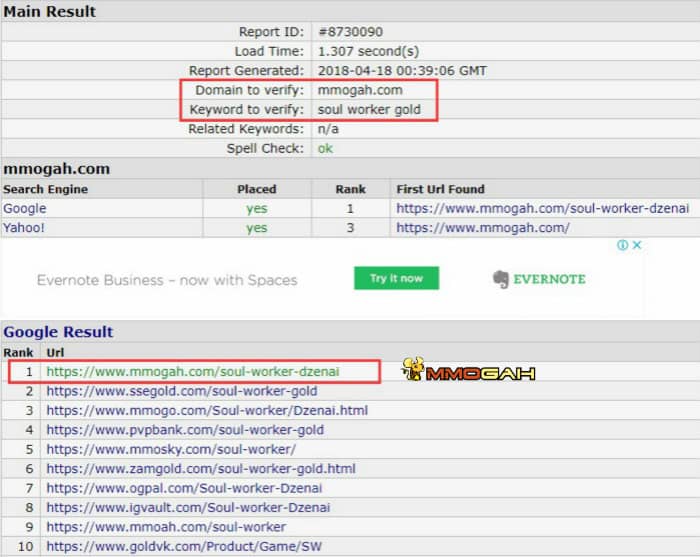
Task: Select the load time 1.307 second(s)
Action: tap(368, 51)
